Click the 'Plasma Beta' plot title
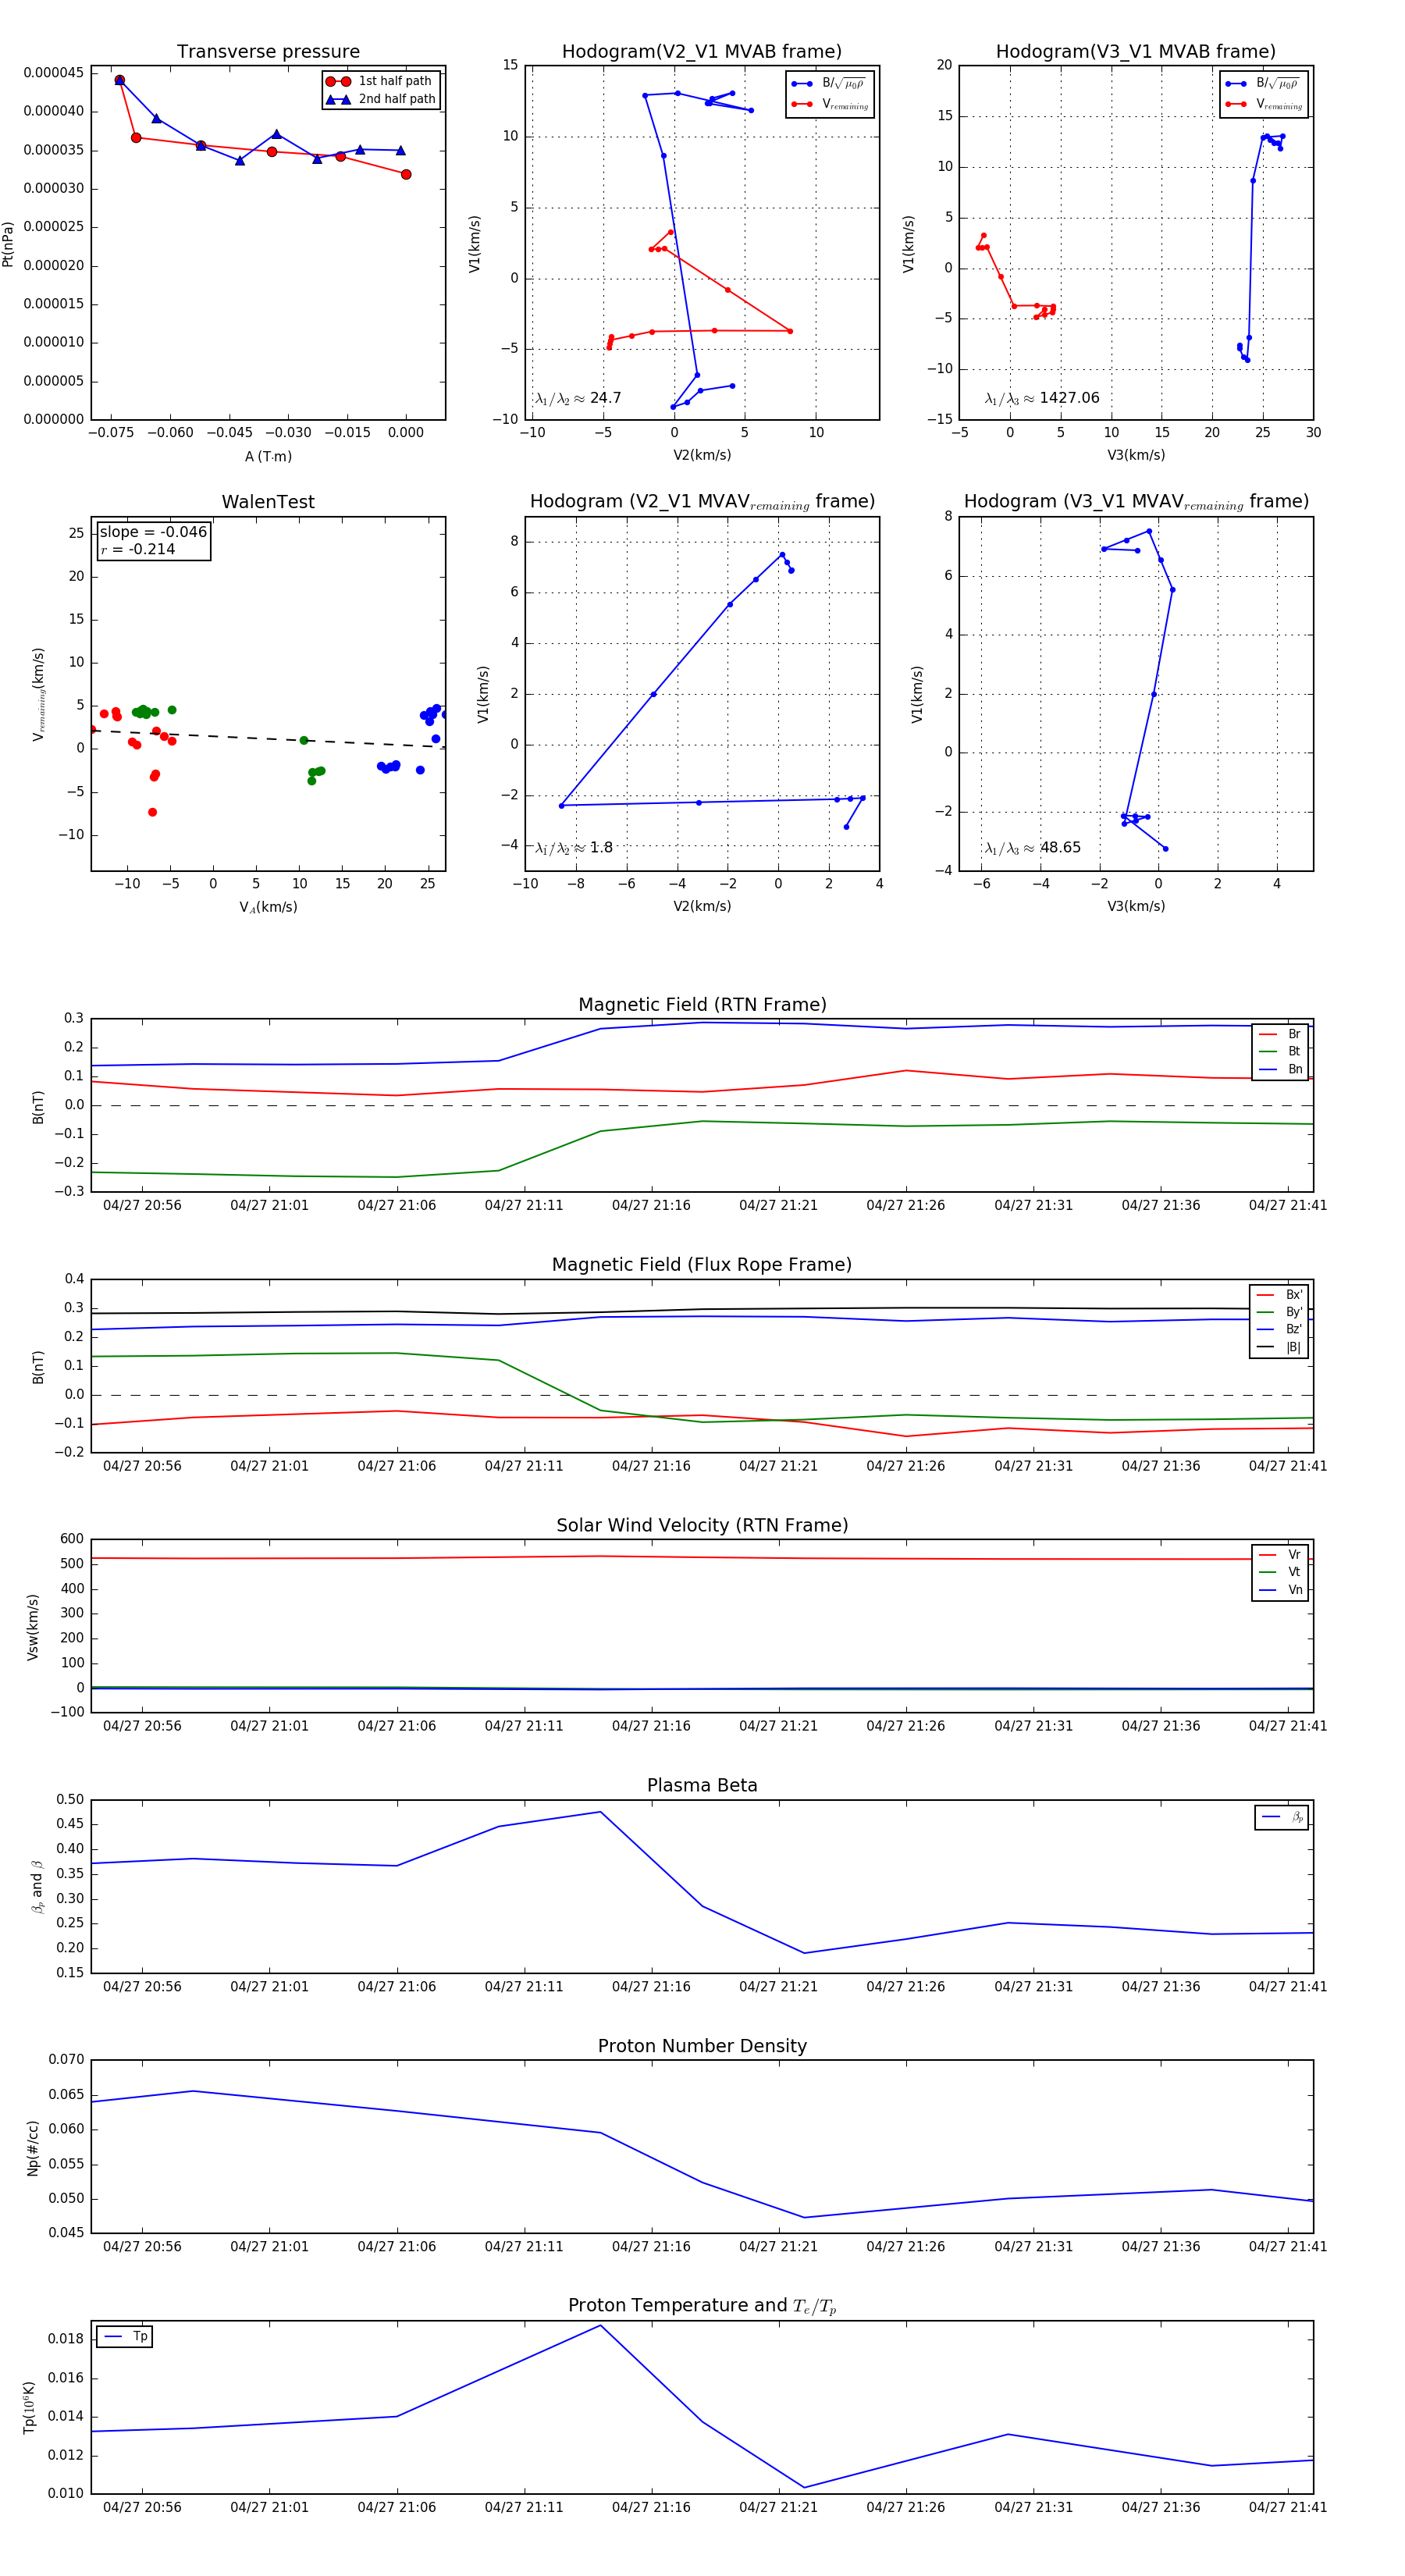This screenshot has height=2576, width=1405. pyautogui.click(x=702, y=1786)
